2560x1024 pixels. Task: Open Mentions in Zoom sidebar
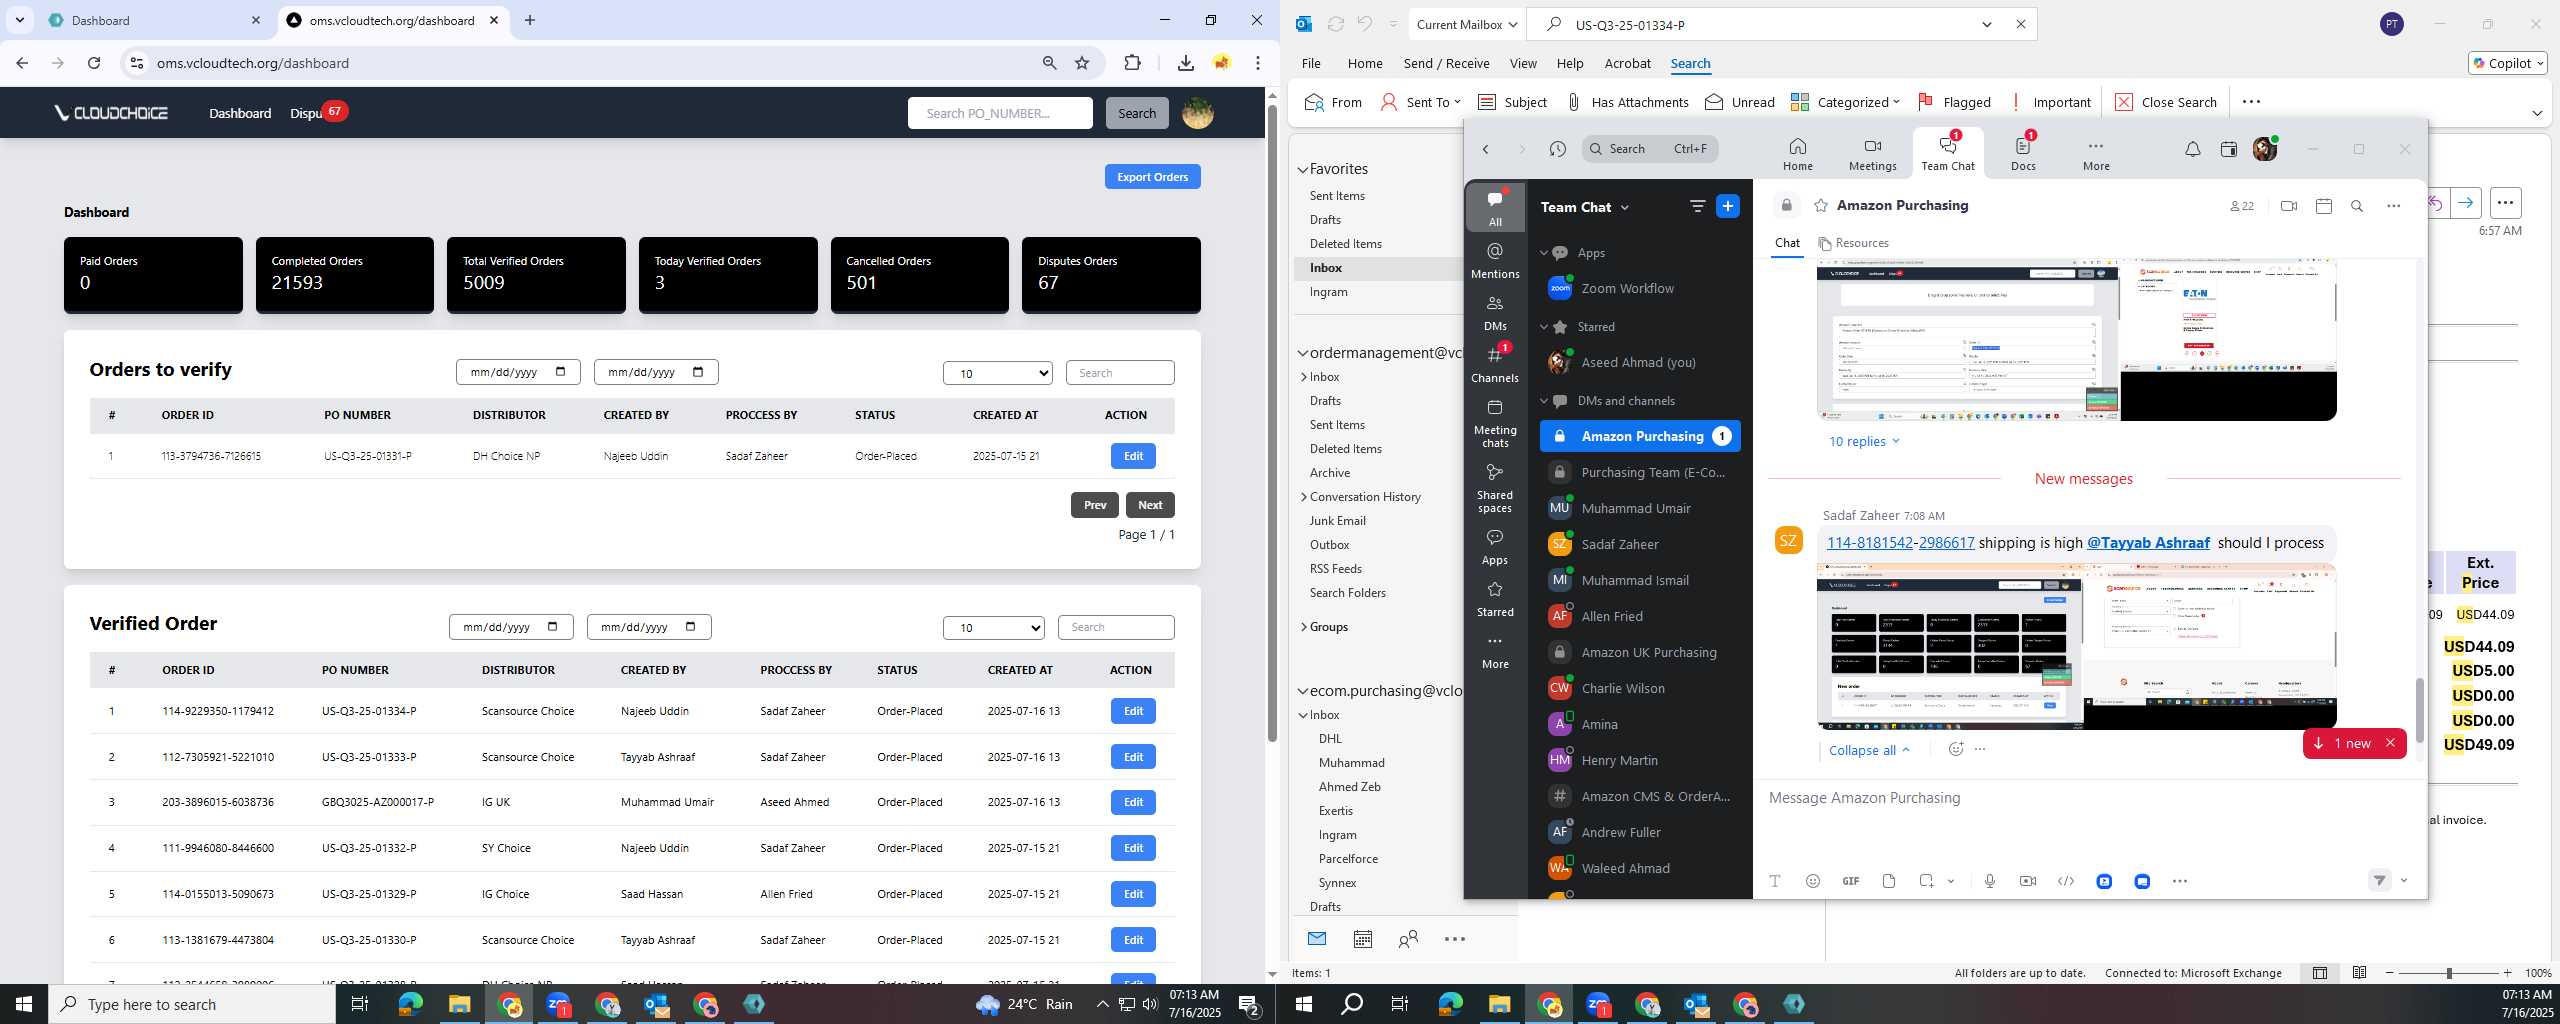pos(1495,260)
